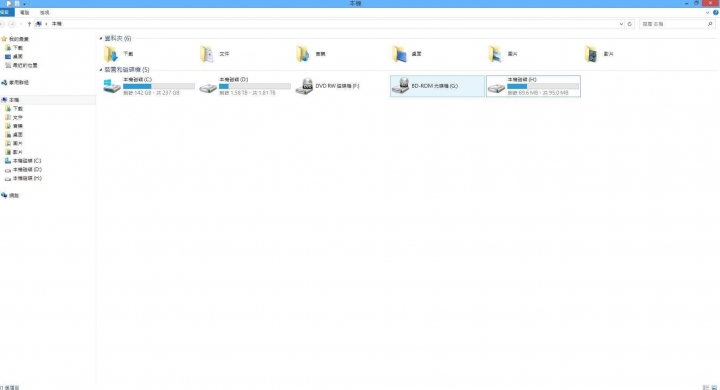The height and width of the screenshot is (390, 720).
Task: Open the address bar history dropdown arrow
Action: coord(621,24)
